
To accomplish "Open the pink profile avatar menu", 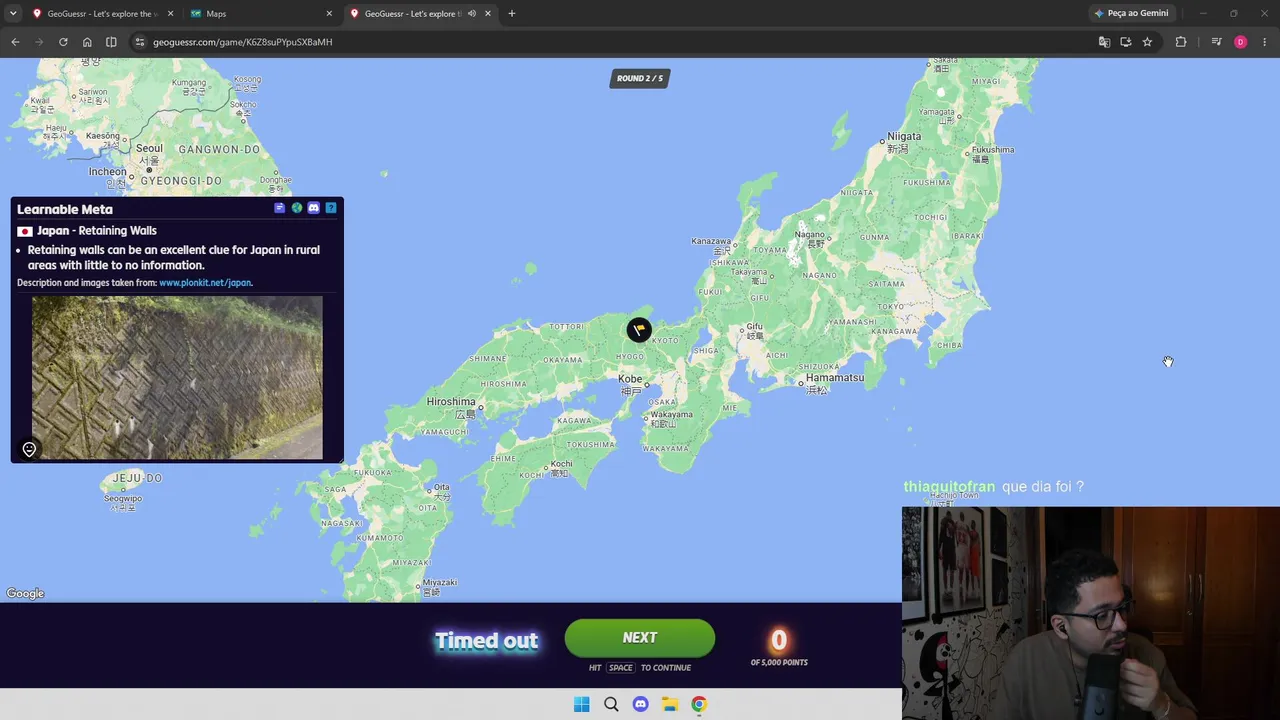I will [1240, 42].
